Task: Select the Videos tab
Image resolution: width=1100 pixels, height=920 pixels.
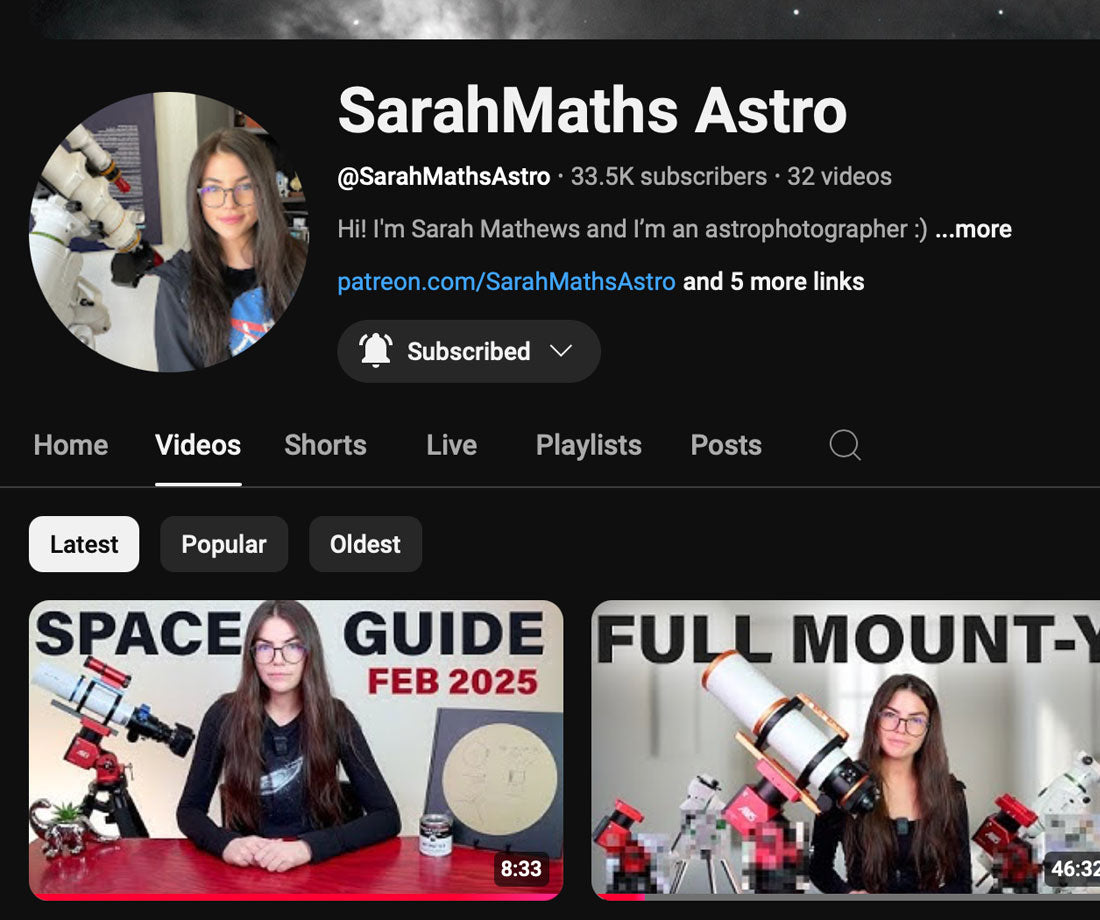Action: point(198,445)
